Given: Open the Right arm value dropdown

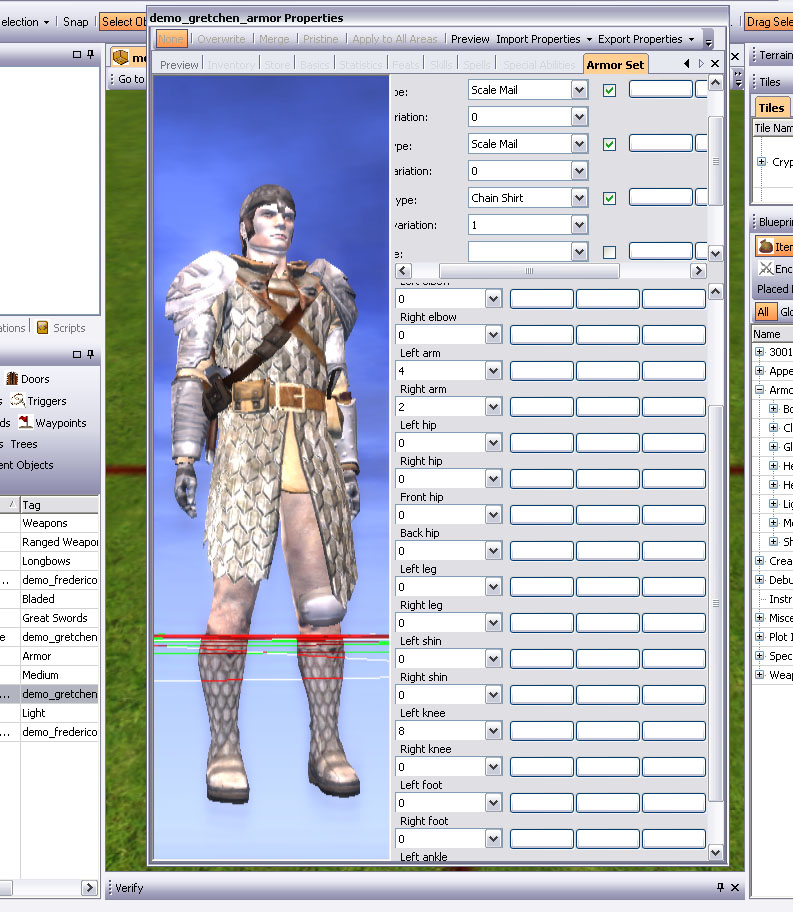Looking at the screenshot, I should [x=493, y=407].
